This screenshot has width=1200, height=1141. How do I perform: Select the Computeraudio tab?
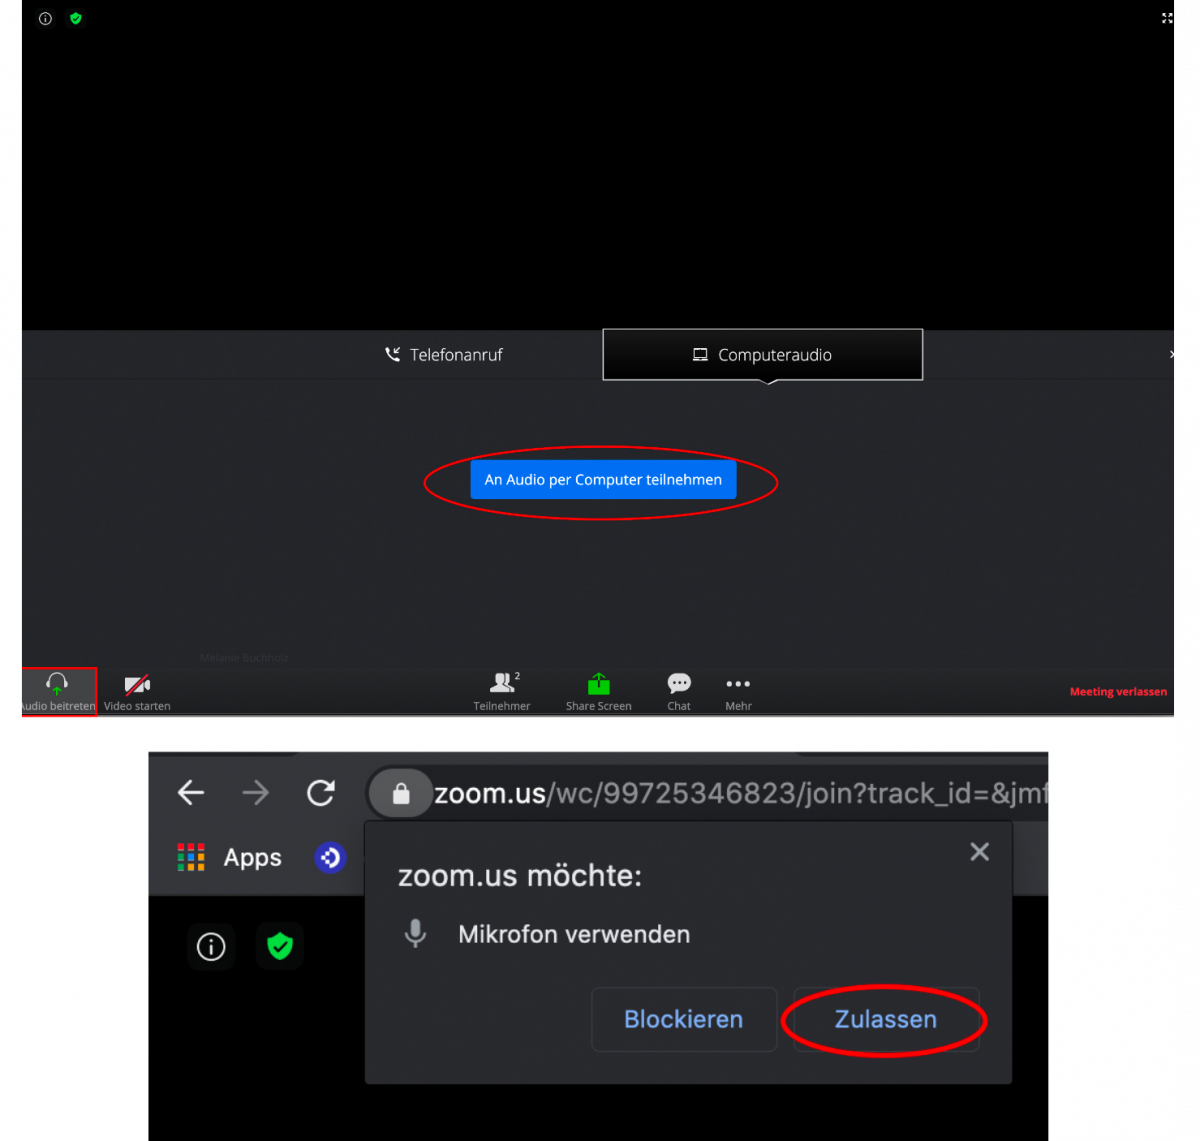point(762,355)
